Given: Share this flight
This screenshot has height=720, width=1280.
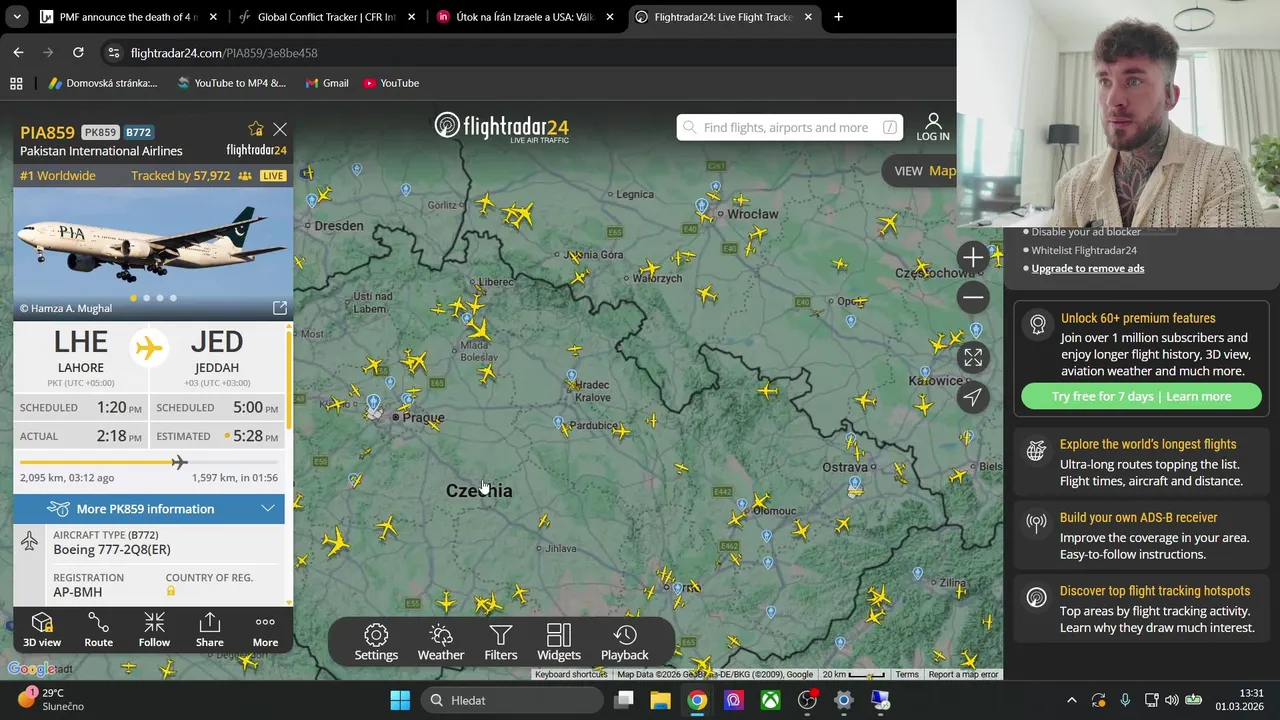Looking at the screenshot, I should pos(210,631).
